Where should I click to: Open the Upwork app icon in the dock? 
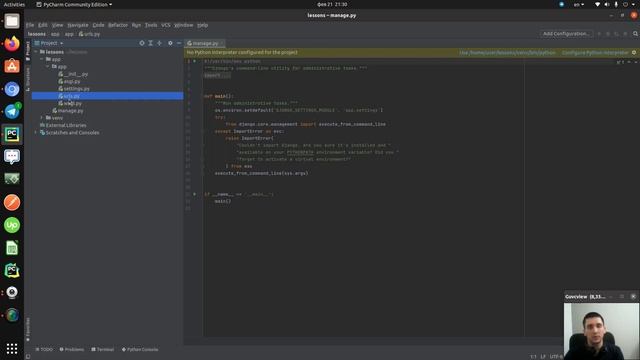coord(12,225)
